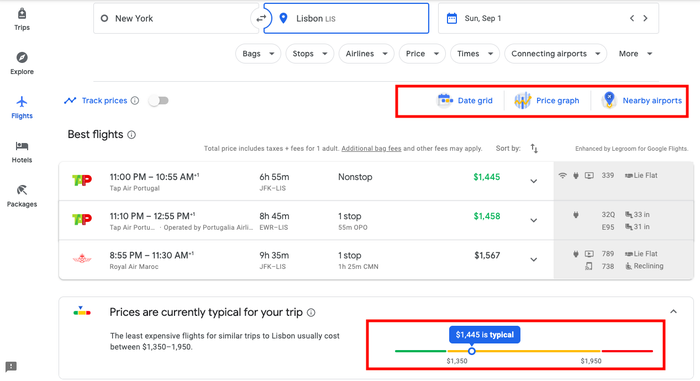Click the Royal Air Maroc logo
The image size is (700, 381).
click(82, 259)
